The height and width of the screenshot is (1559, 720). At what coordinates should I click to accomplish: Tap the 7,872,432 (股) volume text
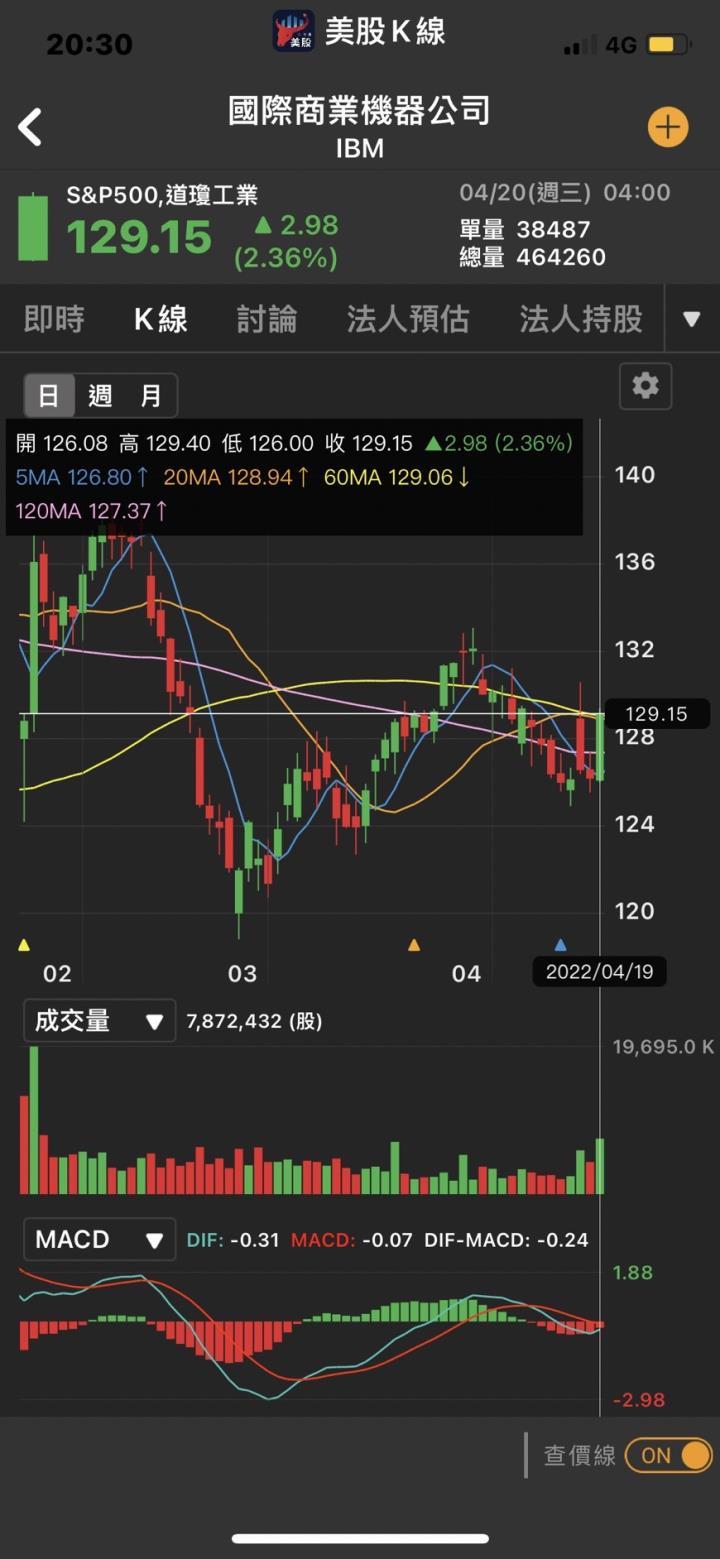pyautogui.click(x=254, y=1021)
